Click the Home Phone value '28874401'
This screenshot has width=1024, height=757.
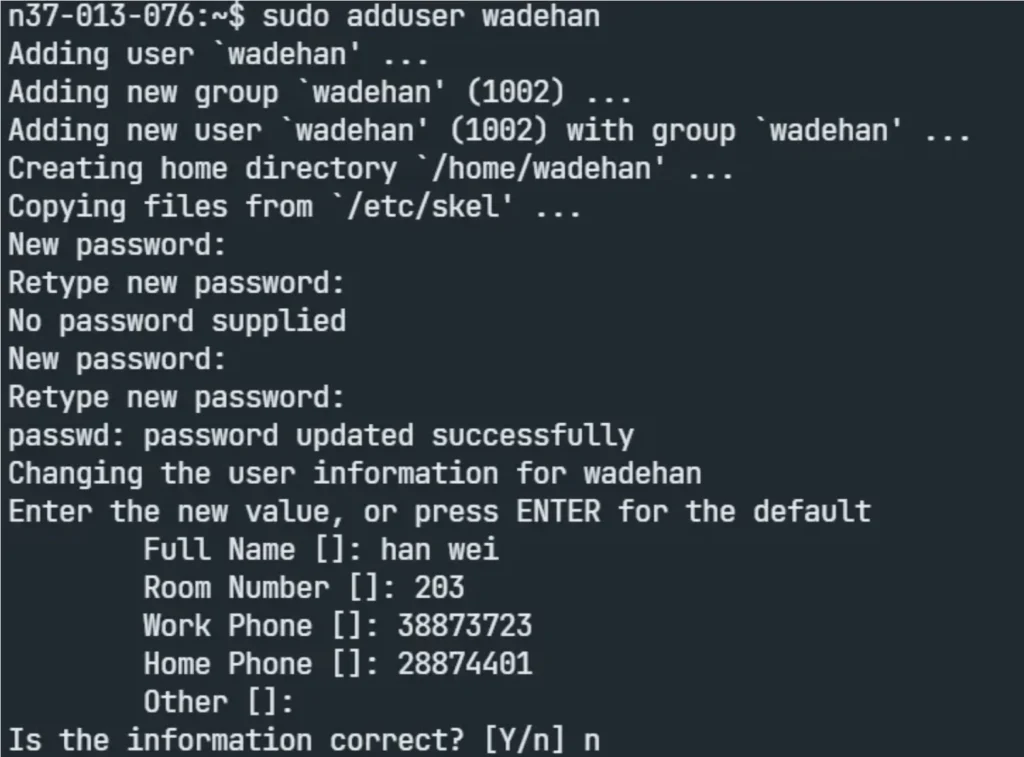coord(465,663)
